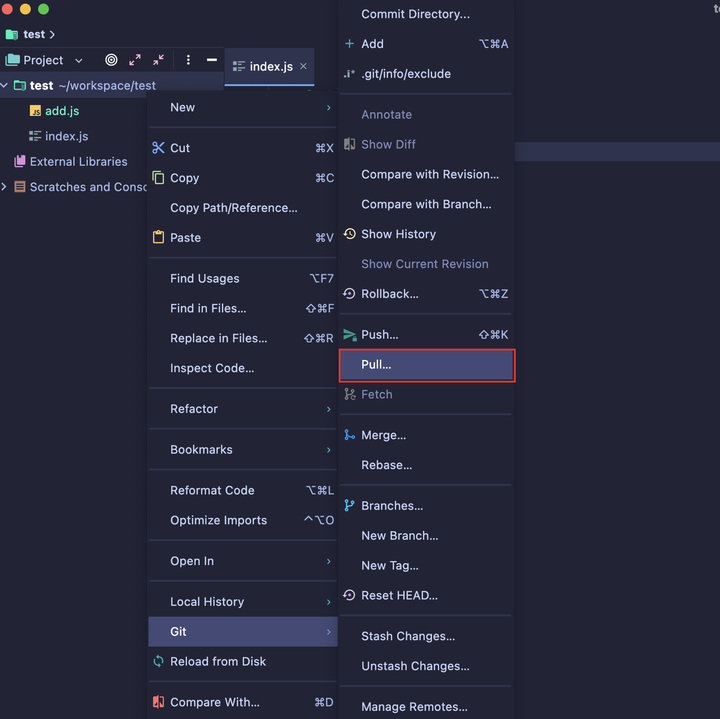Click the Collapse All arrows icon

[158, 60]
